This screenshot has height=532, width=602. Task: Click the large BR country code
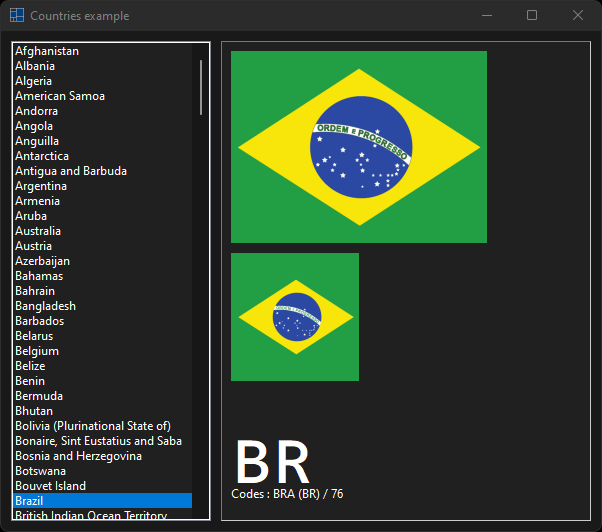(x=272, y=462)
